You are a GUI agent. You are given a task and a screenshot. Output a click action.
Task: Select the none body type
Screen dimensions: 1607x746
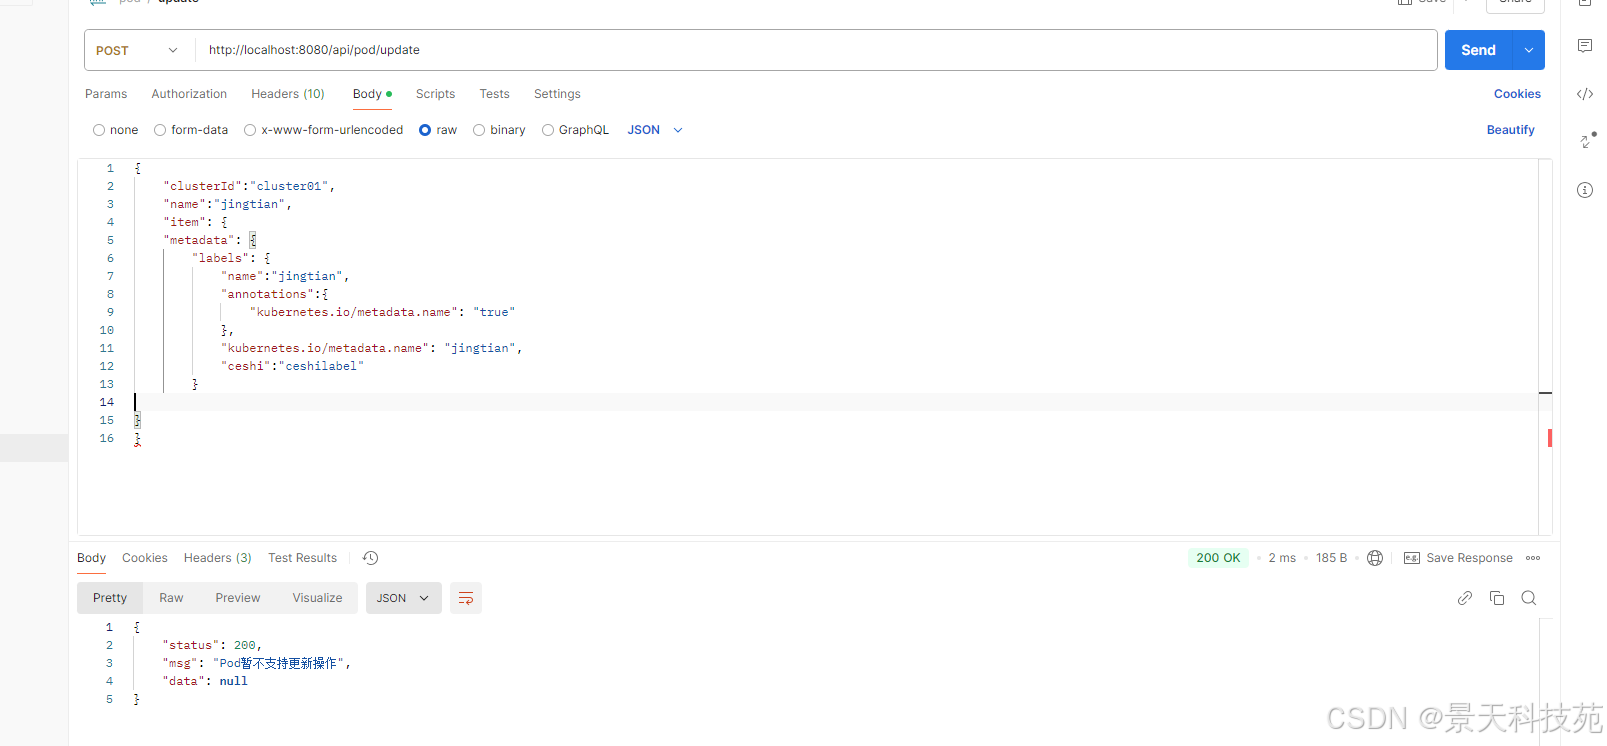(99, 130)
